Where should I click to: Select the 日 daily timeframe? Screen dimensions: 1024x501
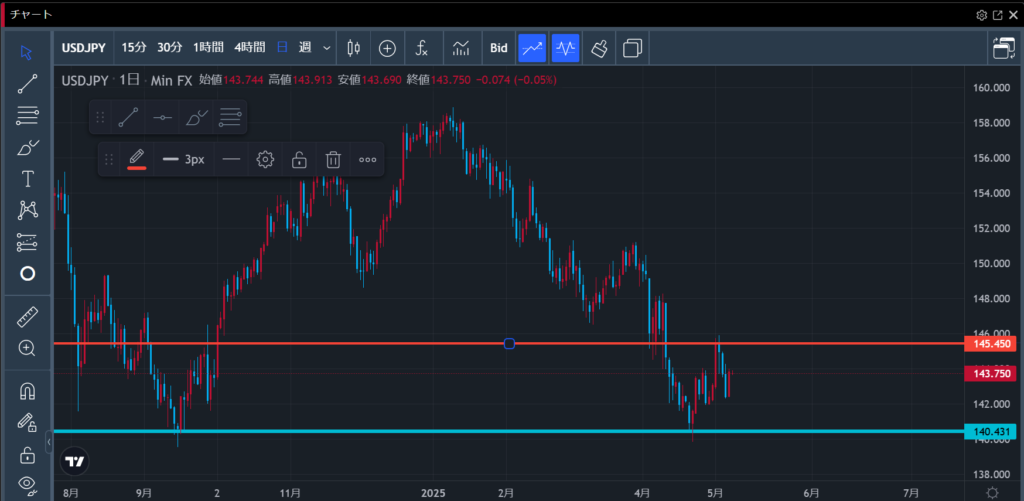282,48
